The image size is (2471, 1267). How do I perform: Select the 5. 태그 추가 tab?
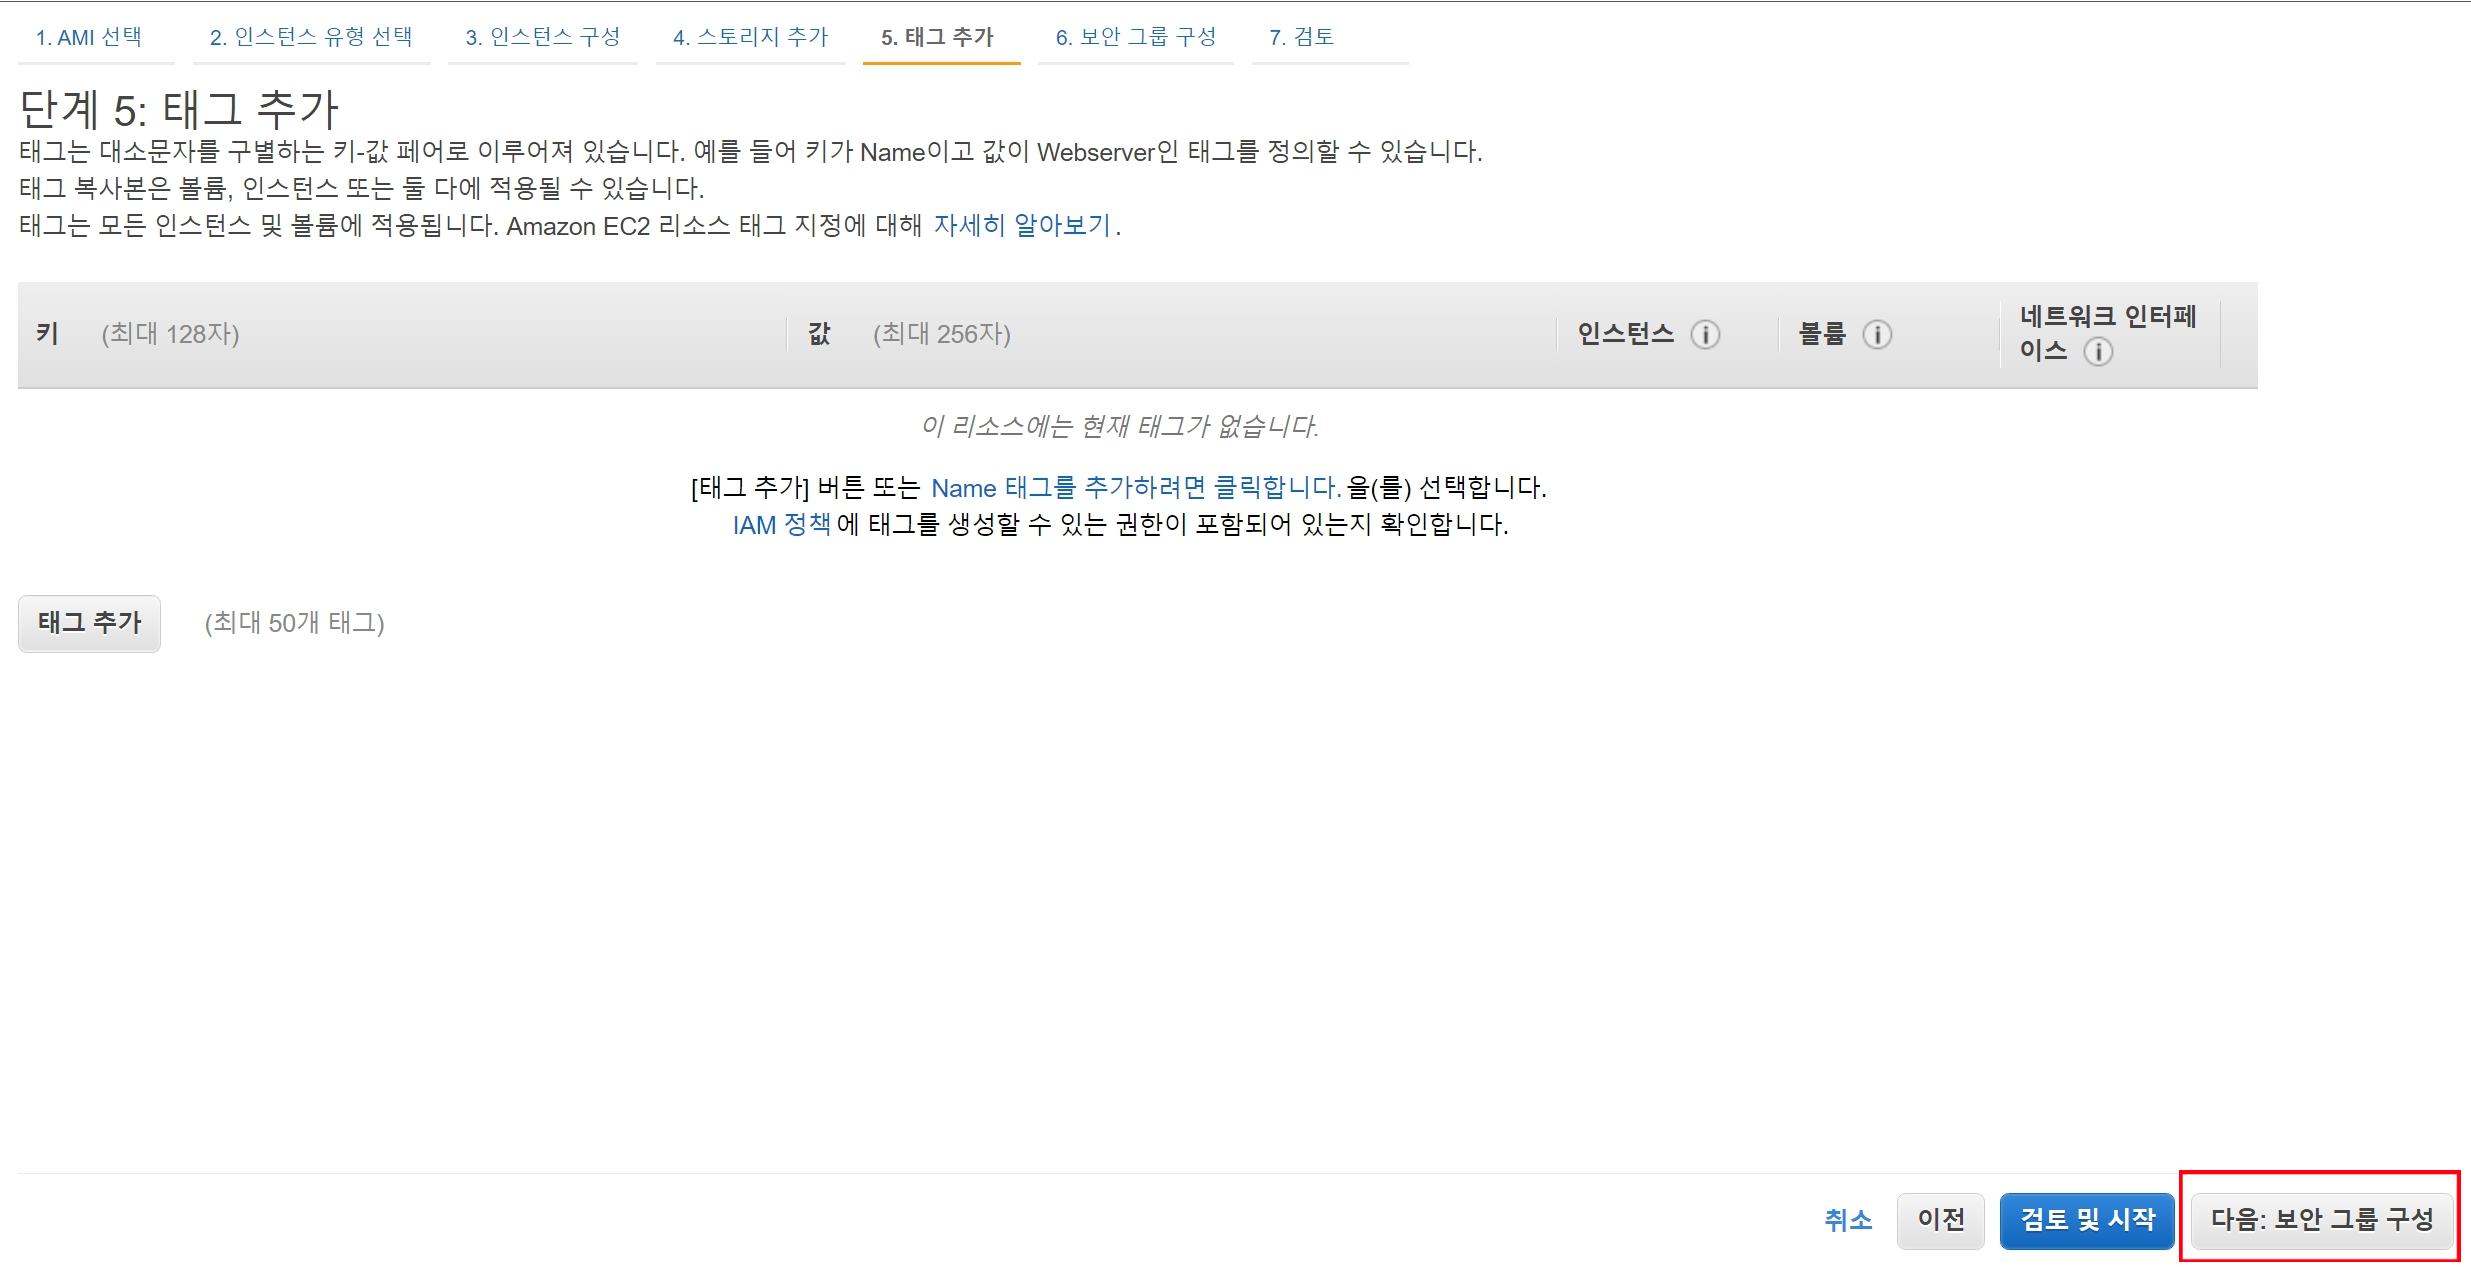pyautogui.click(x=937, y=37)
